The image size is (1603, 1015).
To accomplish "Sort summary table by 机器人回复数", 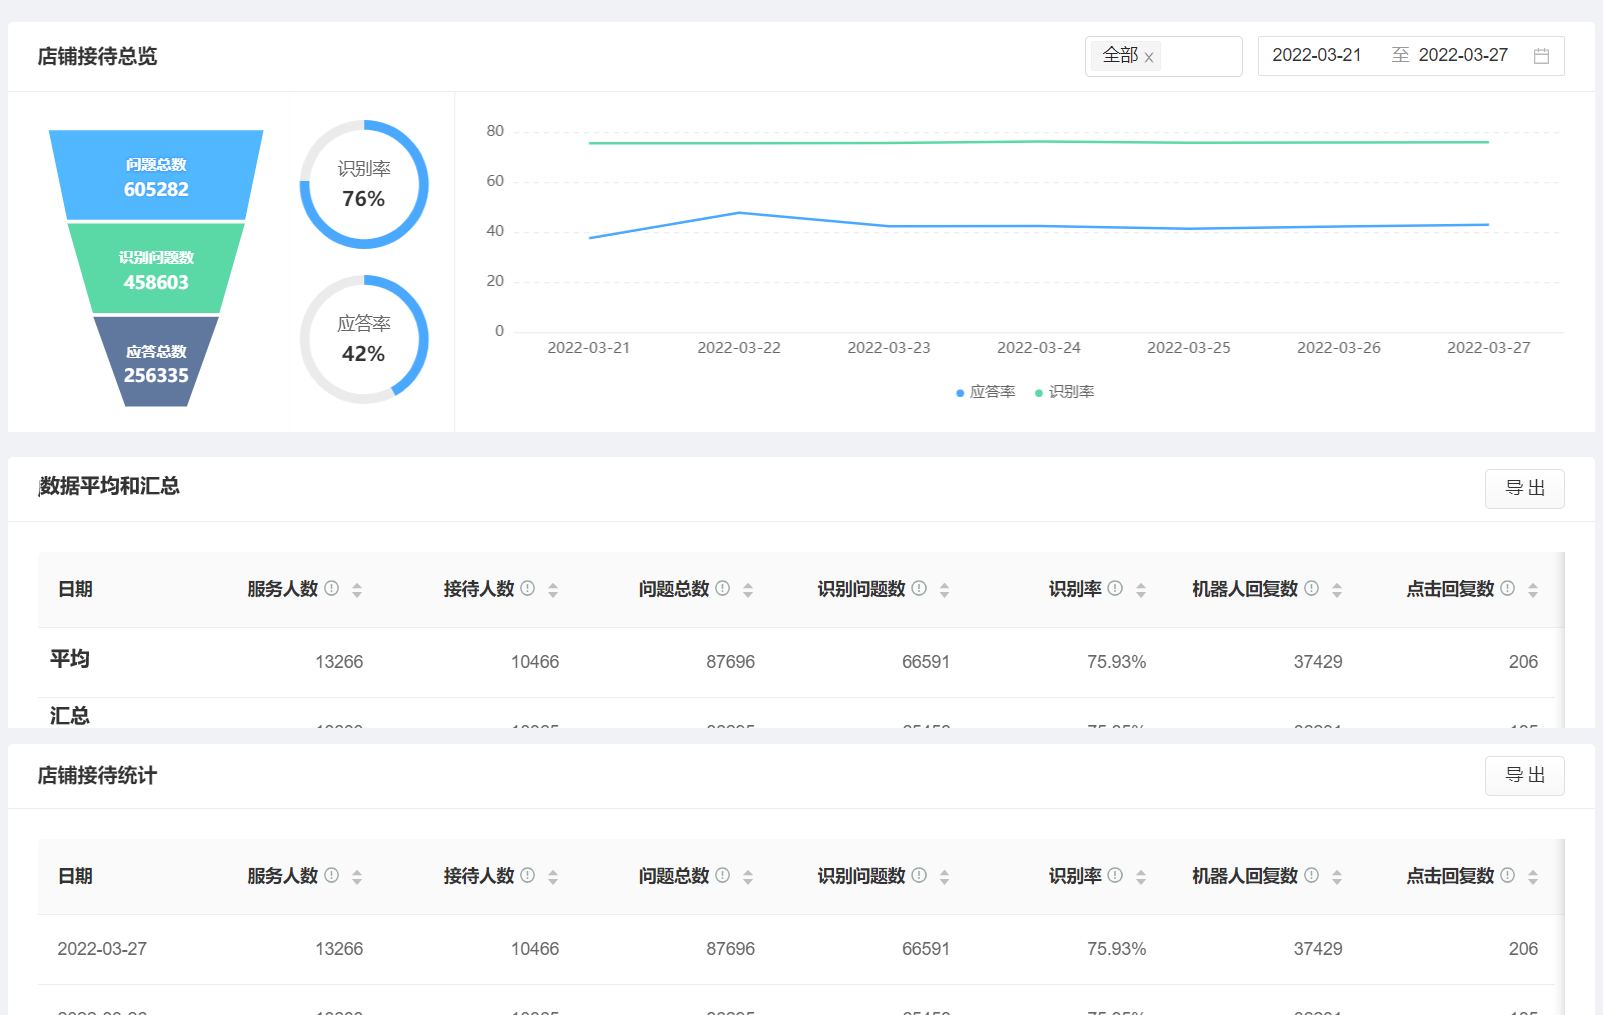I will click(x=1337, y=590).
